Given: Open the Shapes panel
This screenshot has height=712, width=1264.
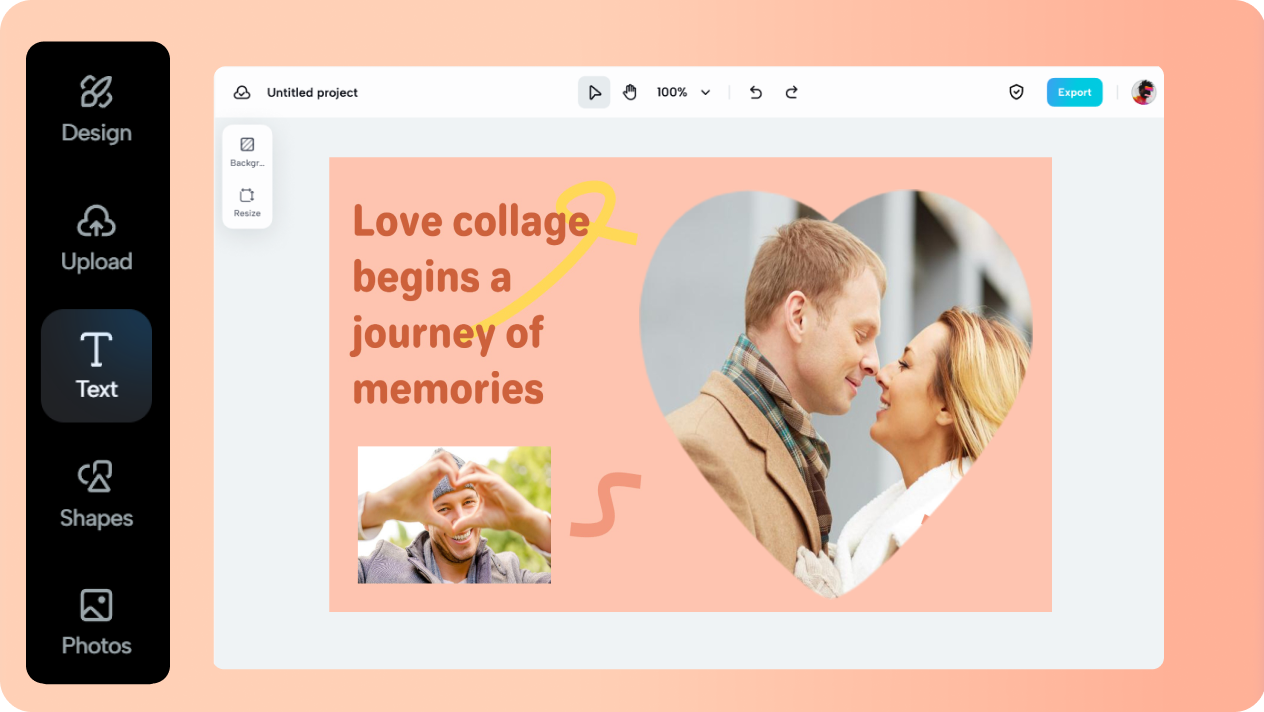Looking at the screenshot, I should pos(96,496).
